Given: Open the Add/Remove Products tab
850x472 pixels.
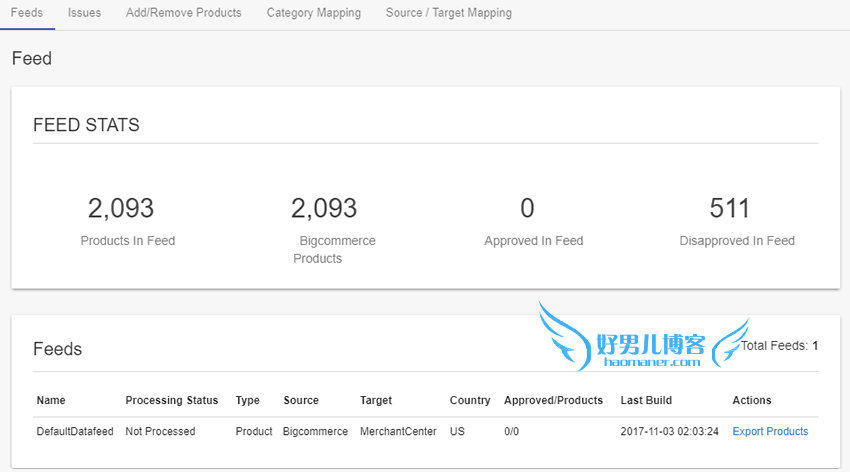Looking at the screenshot, I should pos(184,13).
